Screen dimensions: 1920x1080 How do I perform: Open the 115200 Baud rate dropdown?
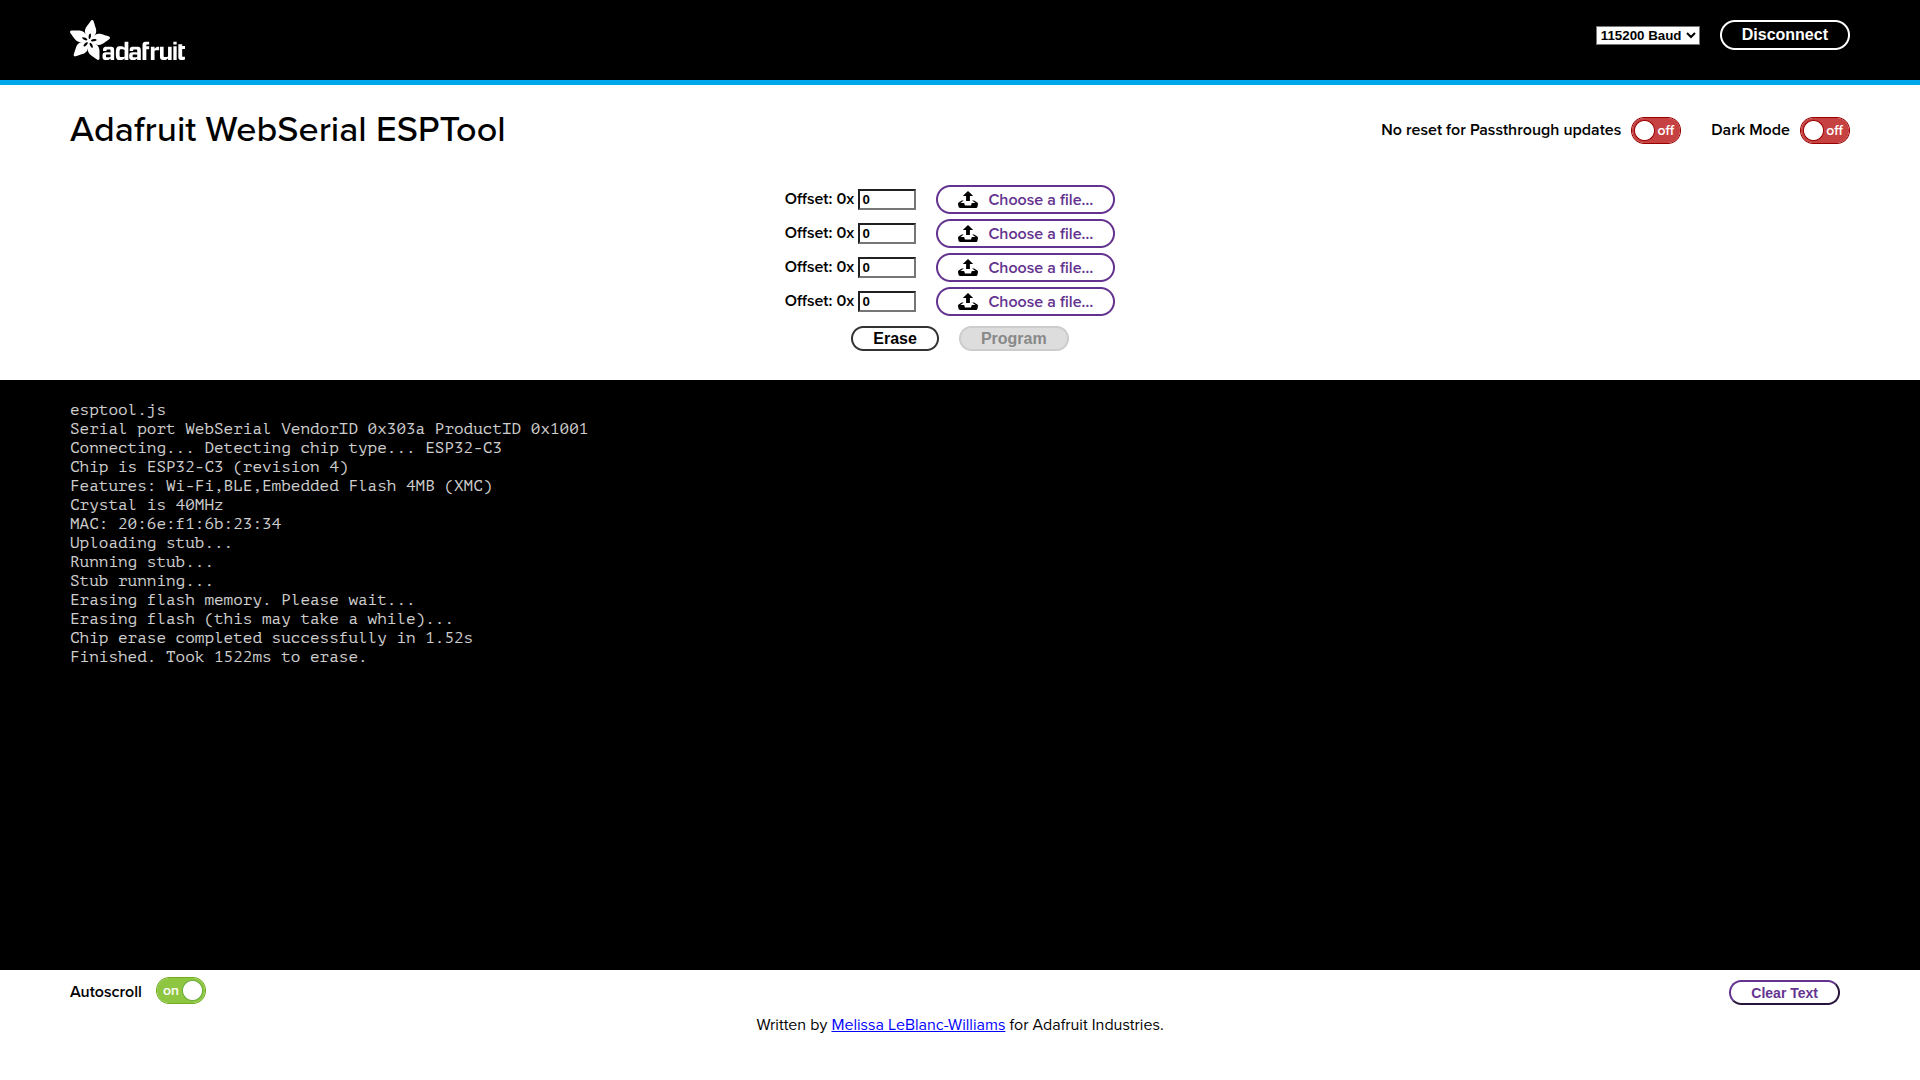coord(1647,36)
